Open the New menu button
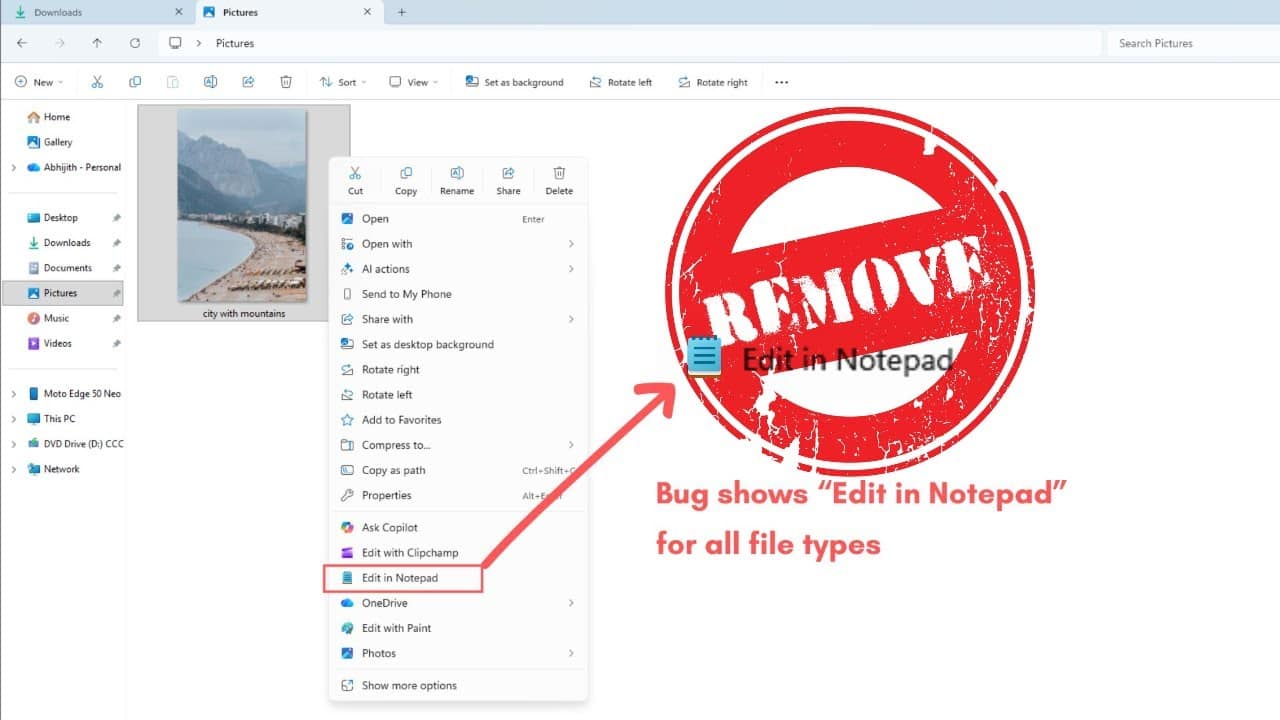The width and height of the screenshot is (1280, 720). [39, 82]
